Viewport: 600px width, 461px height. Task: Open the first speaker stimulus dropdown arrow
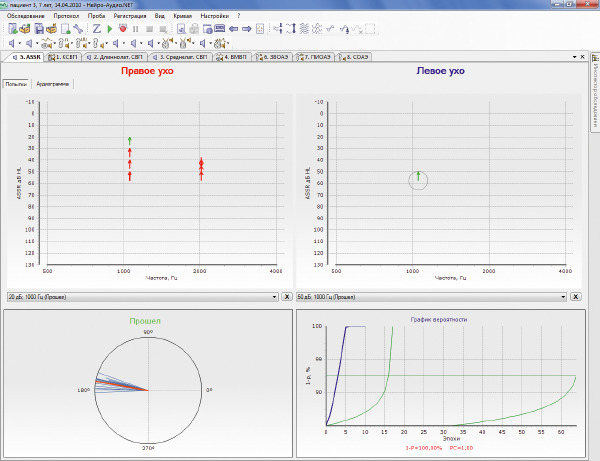point(19,43)
